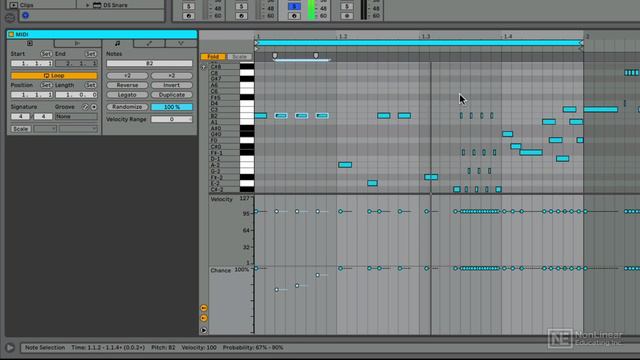Image resolution: width=640 pixels, height=360 pixels.
Task: Click the second orange lane toggle icon
Action: [x=204, y=318]
